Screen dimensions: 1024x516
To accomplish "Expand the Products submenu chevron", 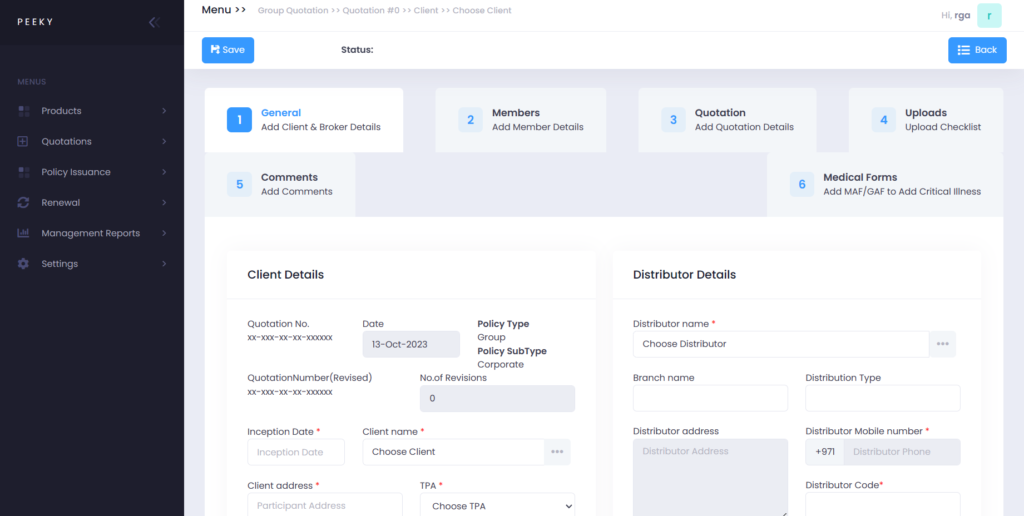I will click(164, 111).
